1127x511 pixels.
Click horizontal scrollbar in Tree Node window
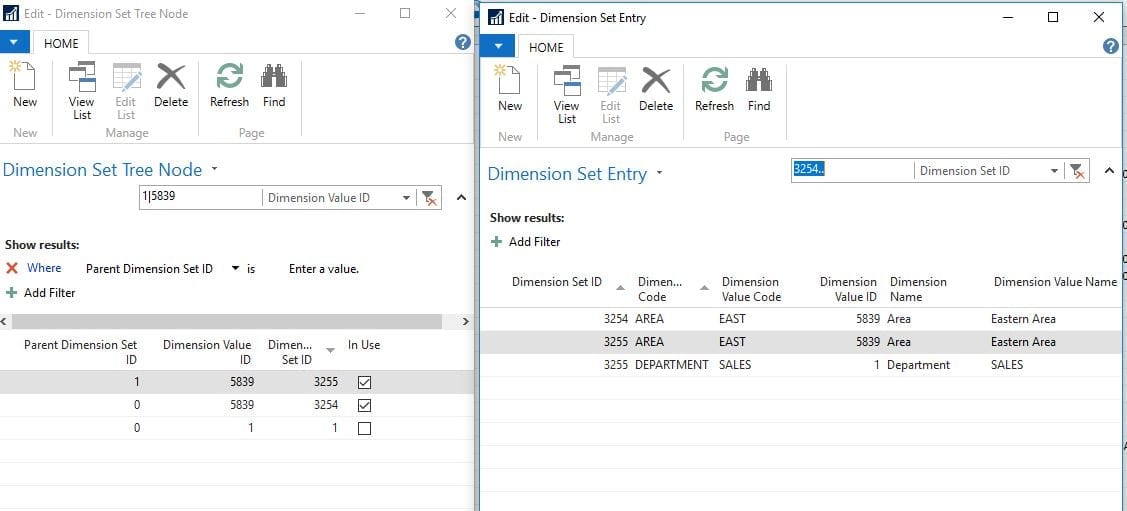coord(226,321)
